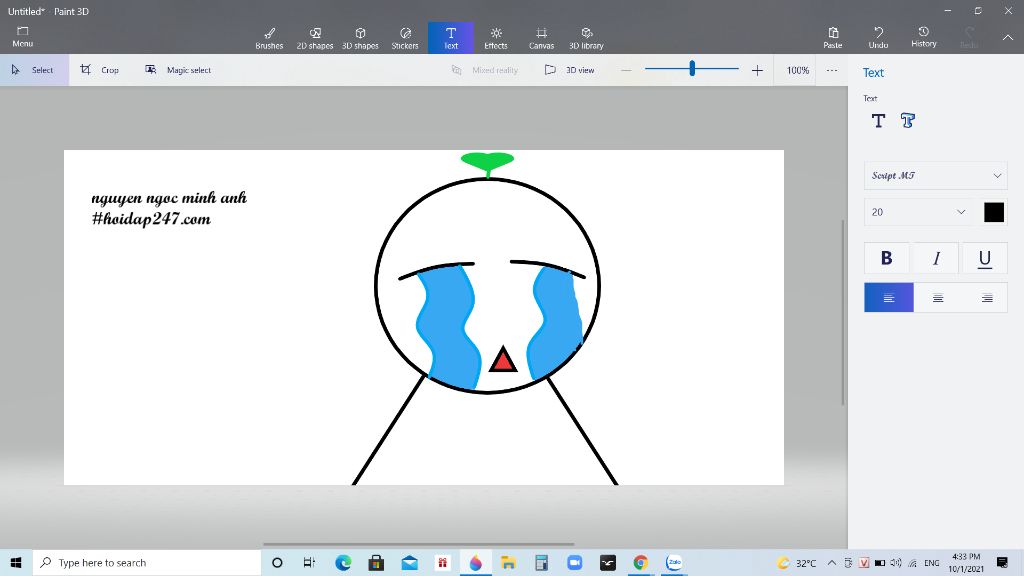1024x576 pixels.
Task: Open Zalo from taskbar
Action: (x=674, y=562)
